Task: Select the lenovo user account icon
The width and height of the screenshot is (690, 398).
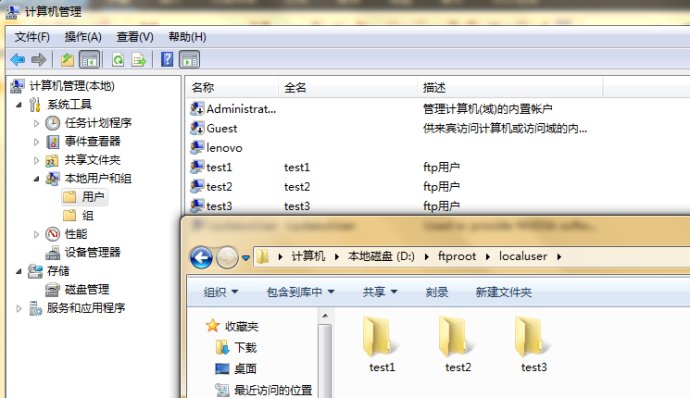Action: pyautogui.click(x=197, y=147)
